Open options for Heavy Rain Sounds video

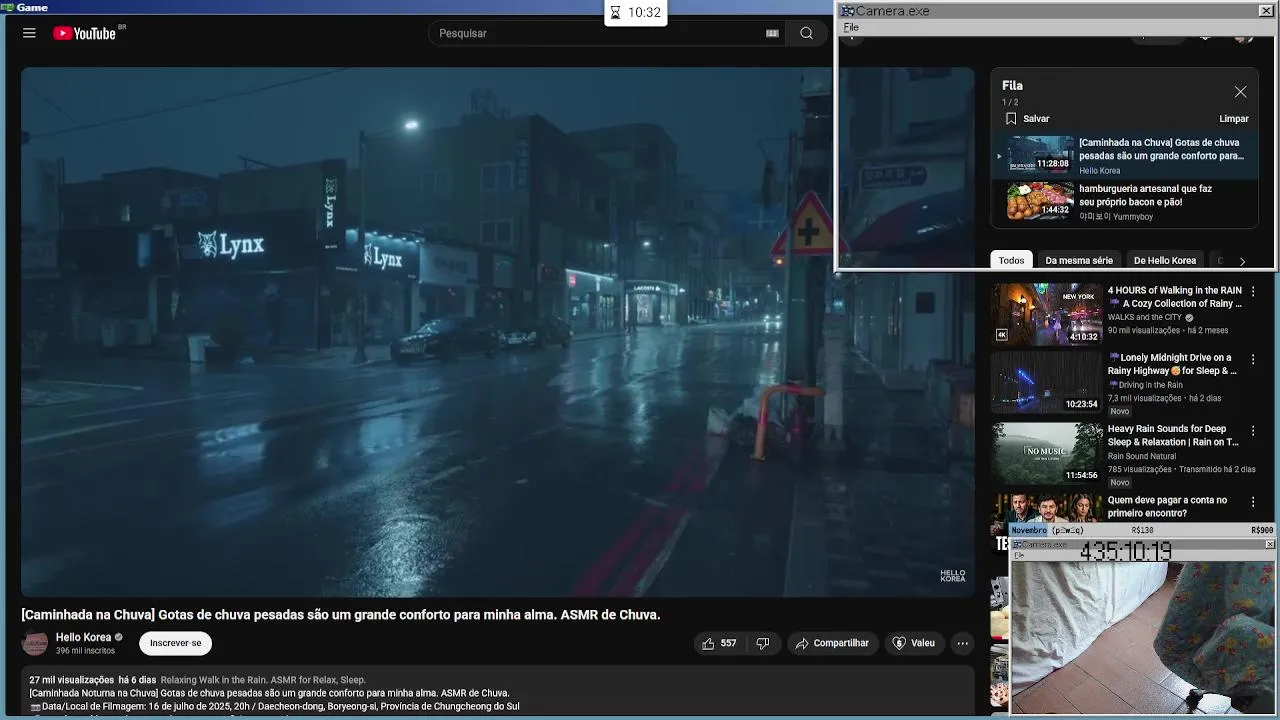point(1253,430)
